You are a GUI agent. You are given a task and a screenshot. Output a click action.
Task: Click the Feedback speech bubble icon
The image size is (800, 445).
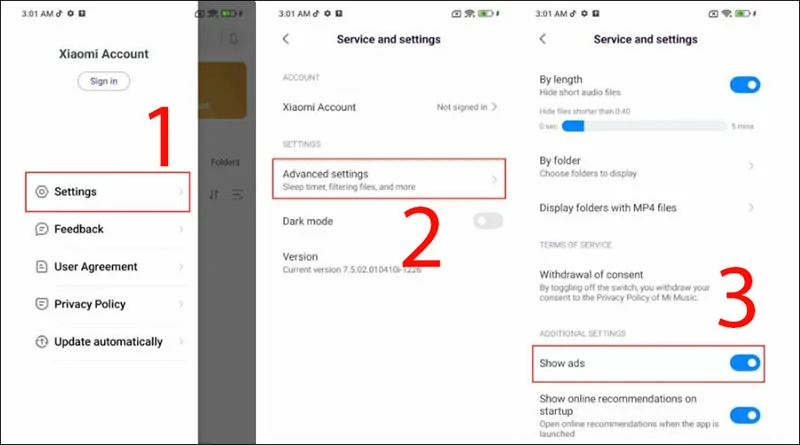pyautogui.click(x=42, y=229)
